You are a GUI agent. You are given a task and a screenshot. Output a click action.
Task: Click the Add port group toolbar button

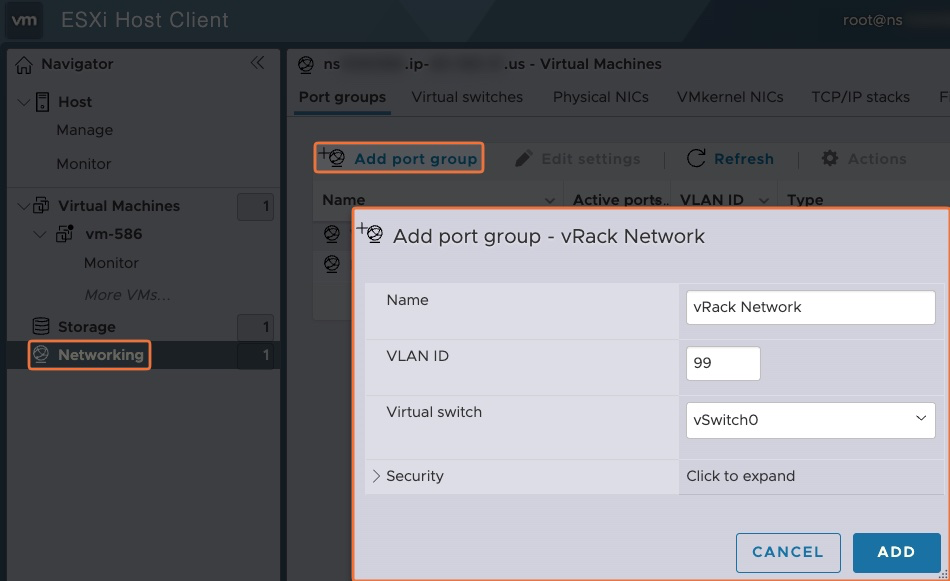pyautogui.click(x=399, y=158)
